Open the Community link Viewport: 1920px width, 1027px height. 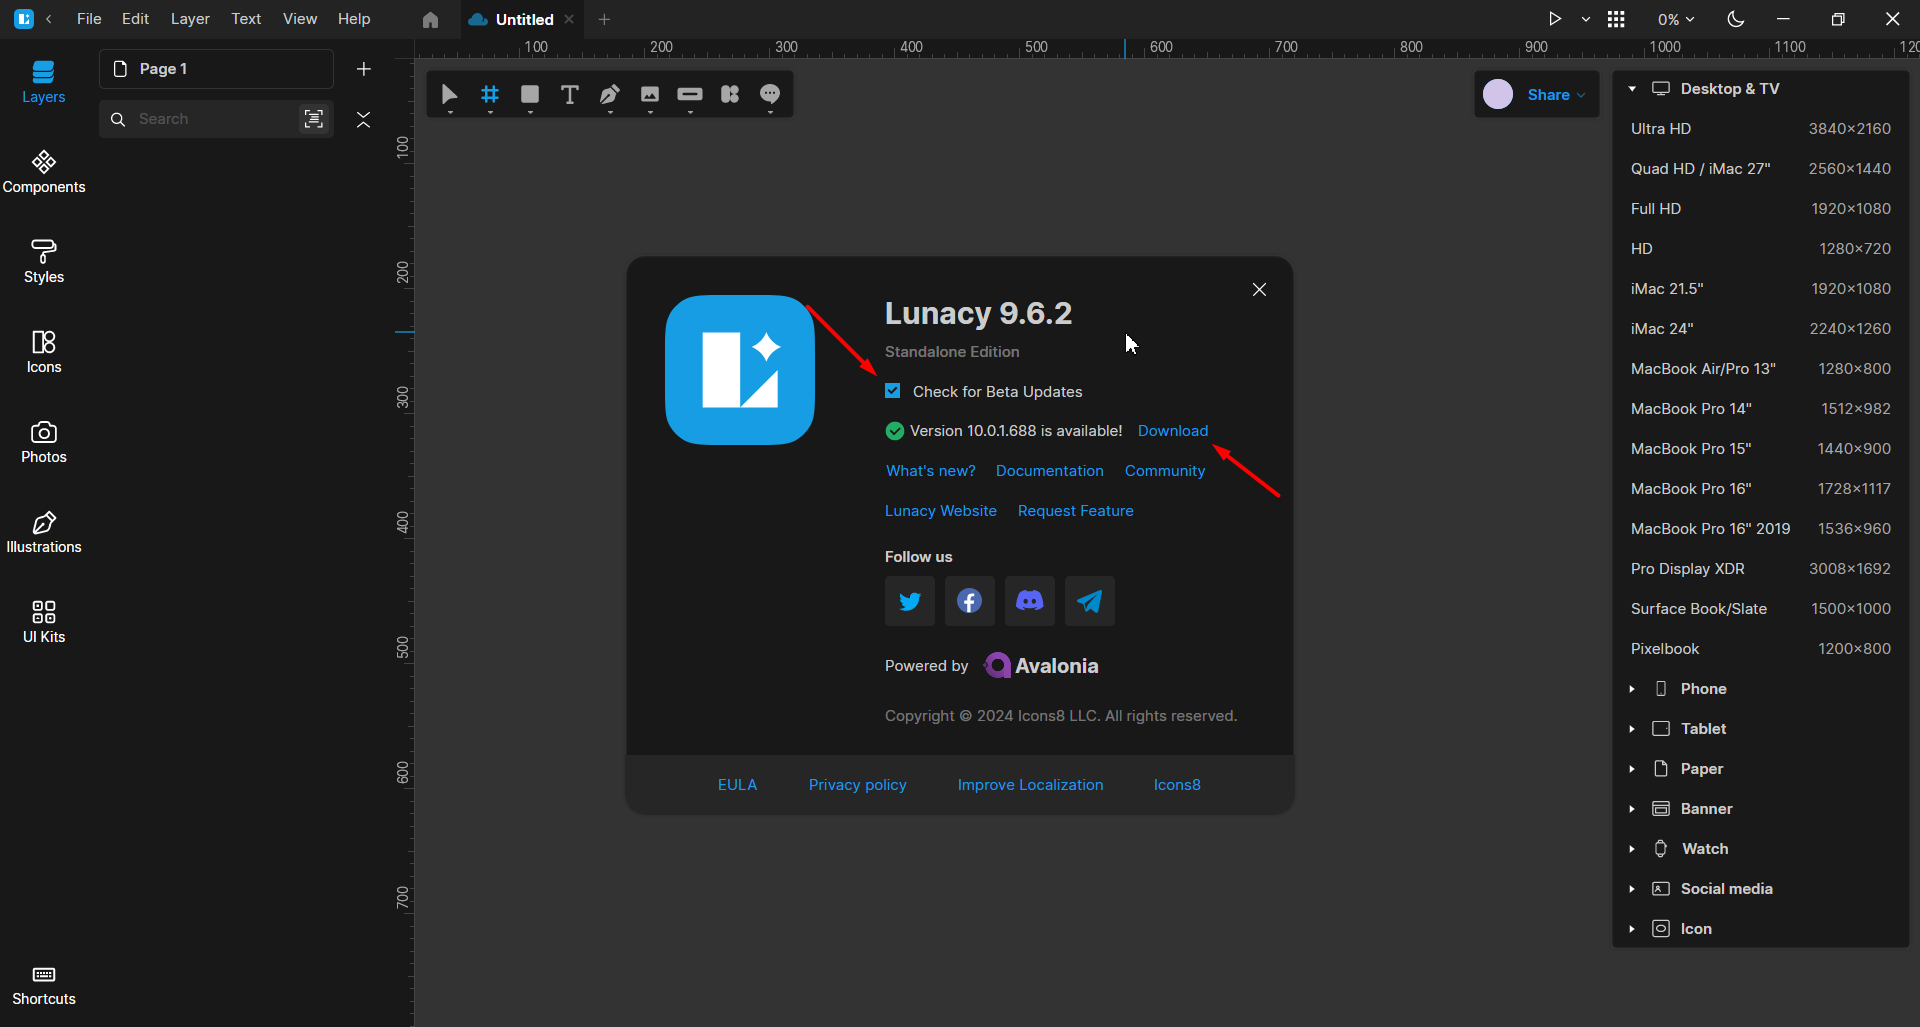pyautogui.click(x=1165, y=471)
